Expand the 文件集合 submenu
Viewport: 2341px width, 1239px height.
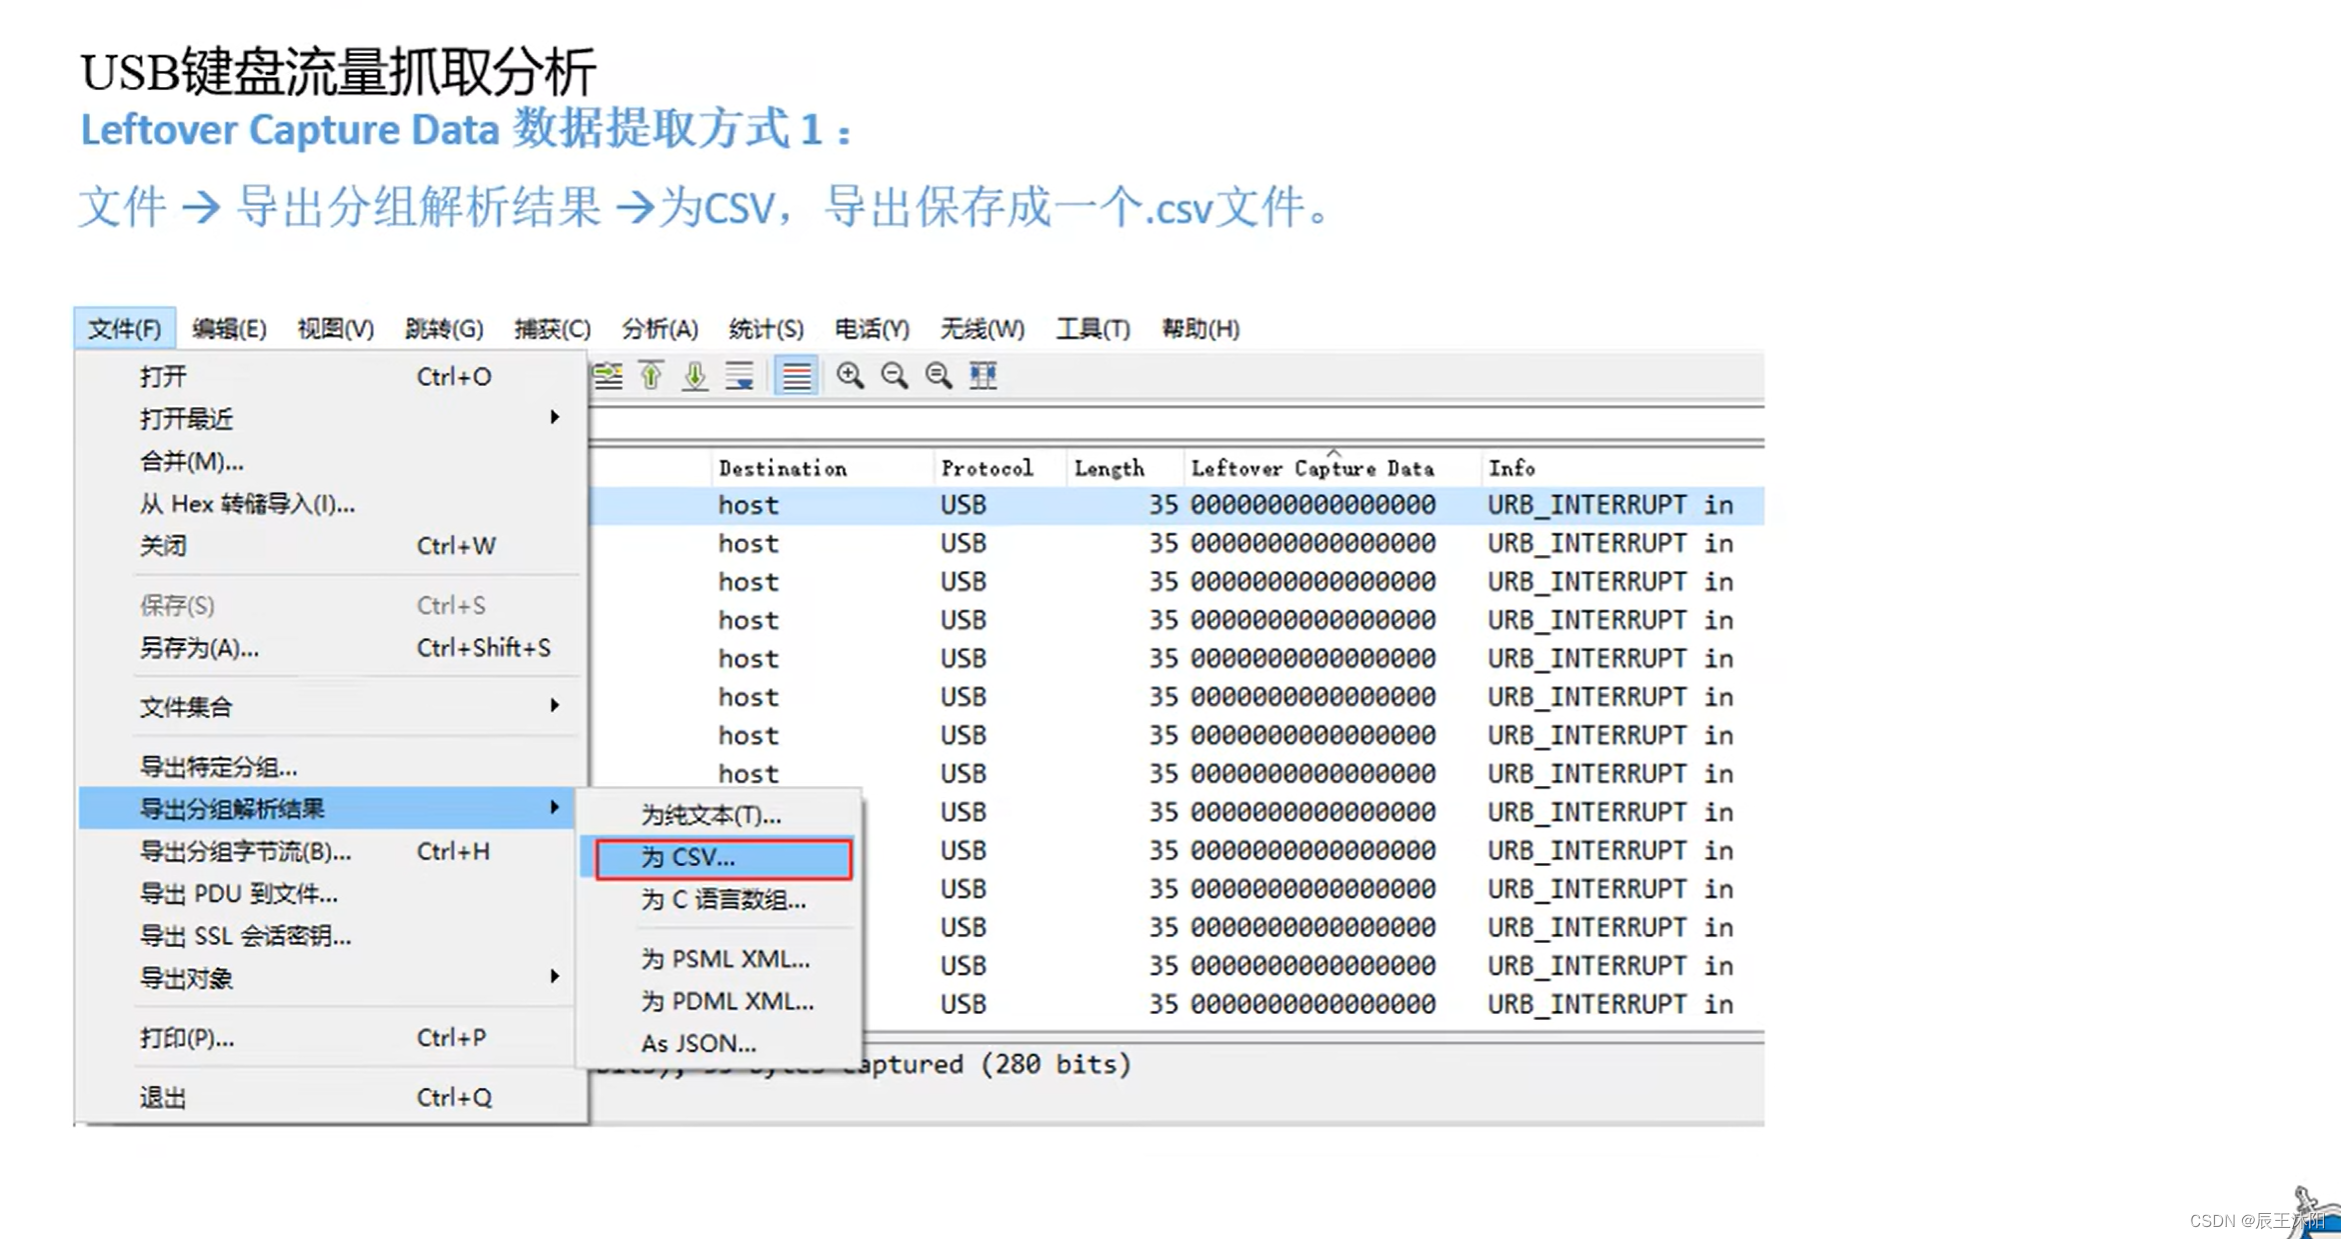[x=330, y=707]
